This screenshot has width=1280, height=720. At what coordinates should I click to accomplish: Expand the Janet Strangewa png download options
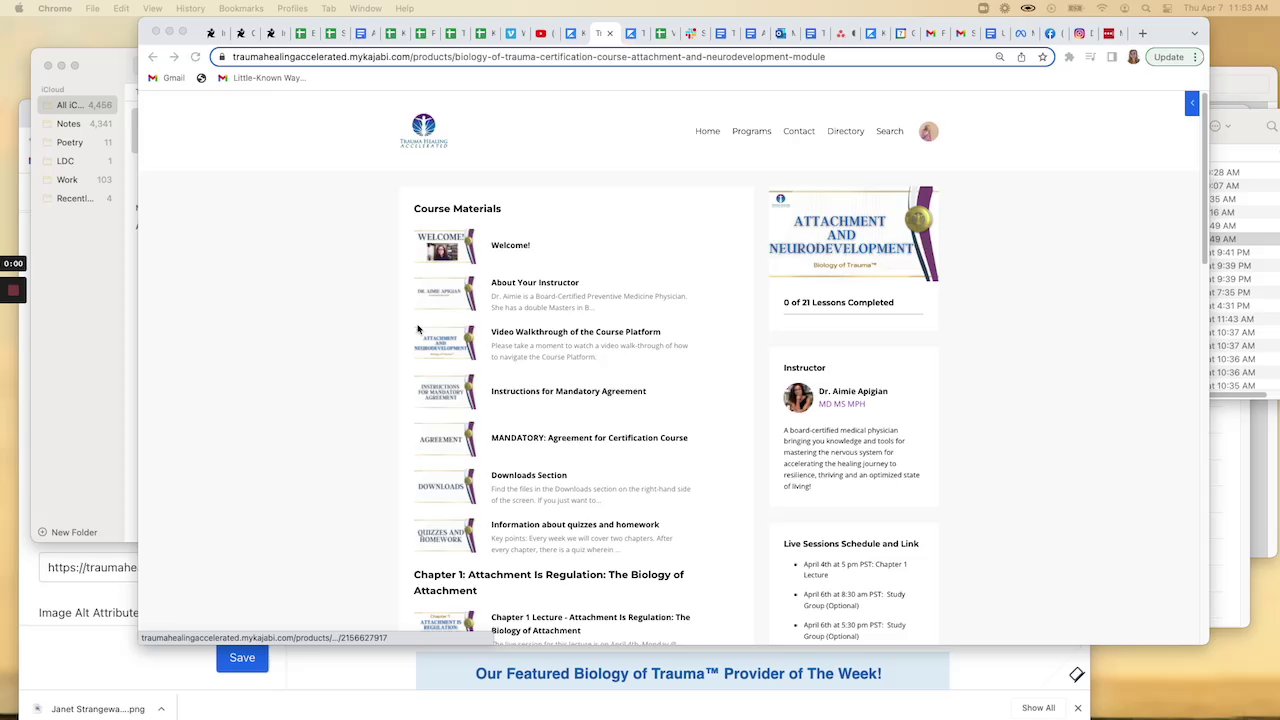pyautogui.click(x=161, y=709)
